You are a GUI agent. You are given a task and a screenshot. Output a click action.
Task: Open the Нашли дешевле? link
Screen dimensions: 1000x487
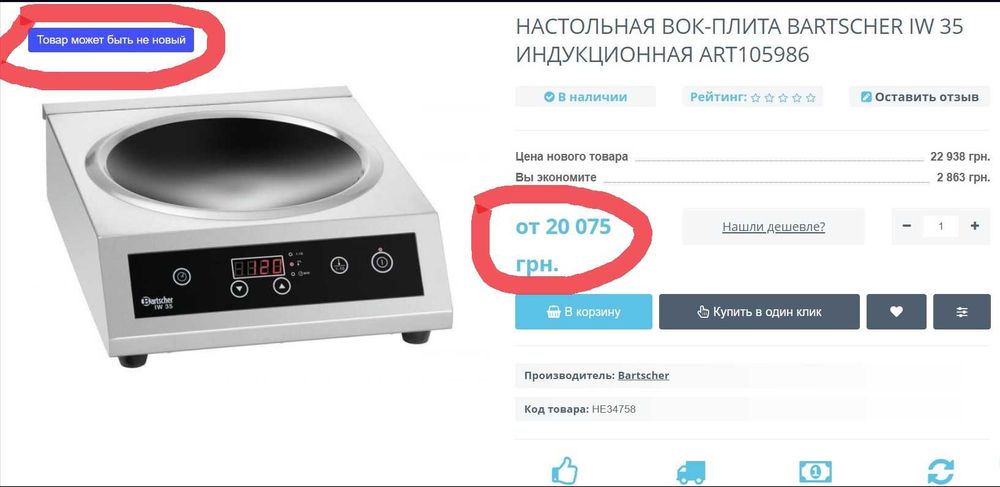pyautogui.click(x=774, y=226)
